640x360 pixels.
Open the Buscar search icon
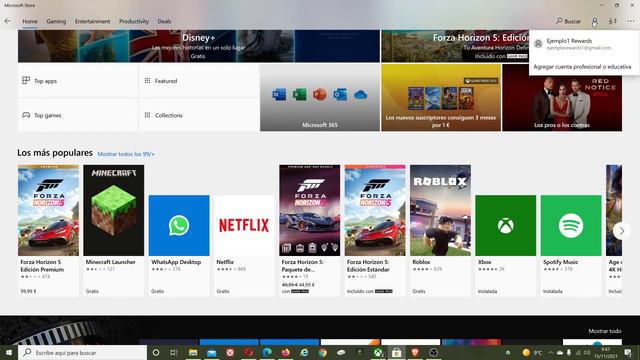(x=568, y=21)
